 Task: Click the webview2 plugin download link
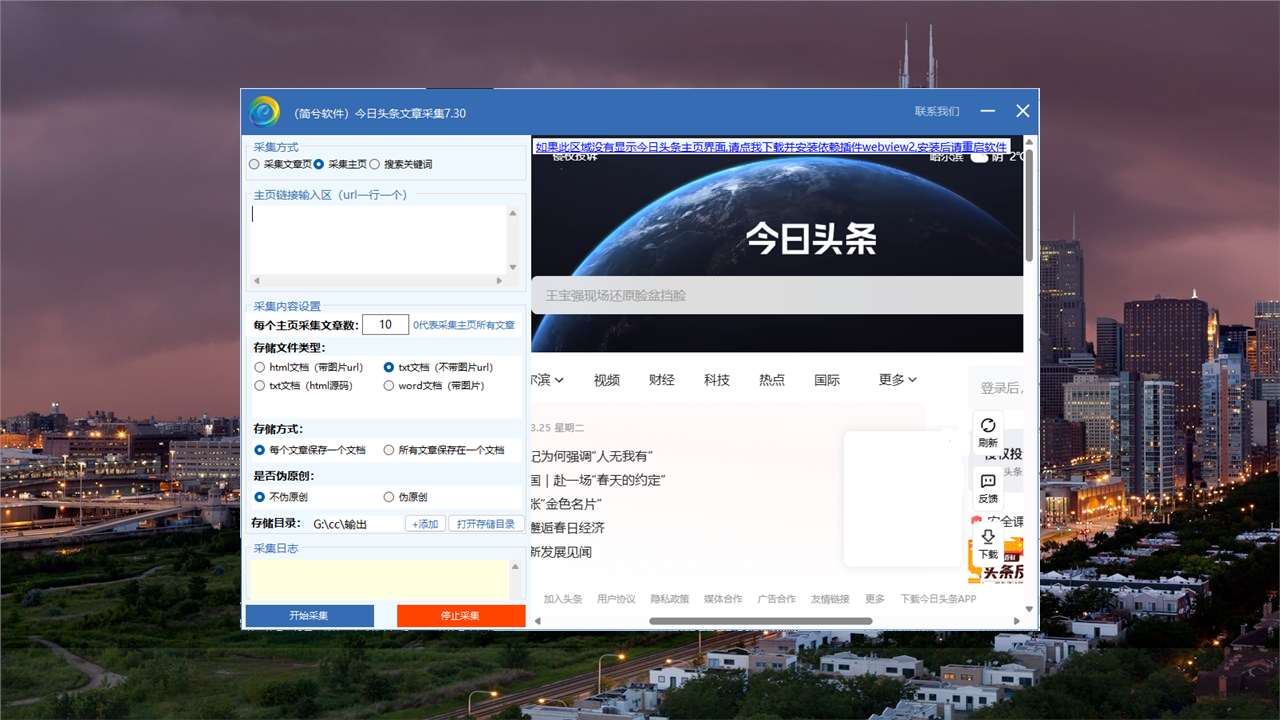pos(771,147)
